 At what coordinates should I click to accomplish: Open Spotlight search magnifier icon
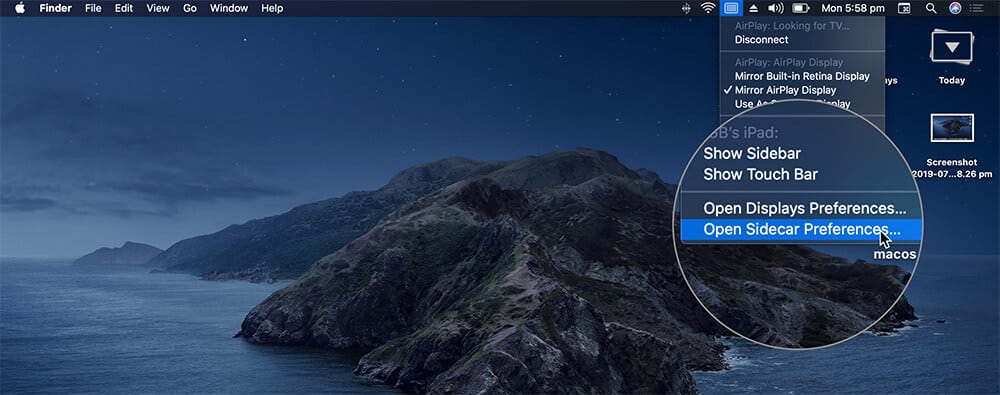(x=930, y=8)
